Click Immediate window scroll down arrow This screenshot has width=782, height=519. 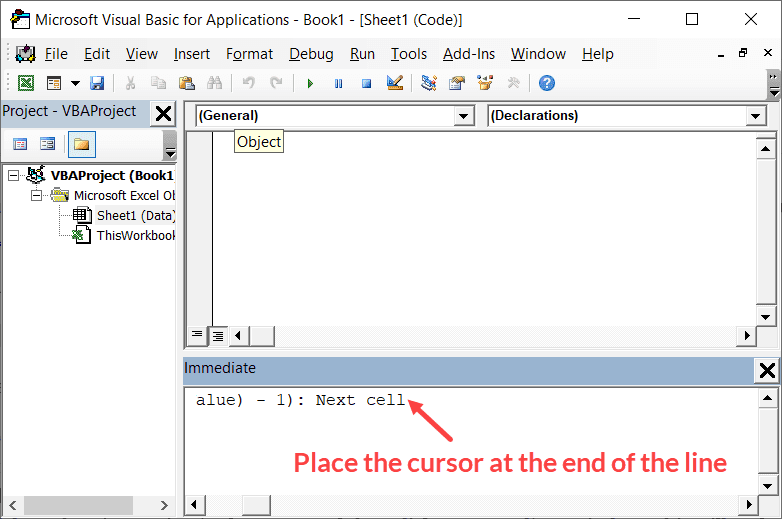coord(768,486)
